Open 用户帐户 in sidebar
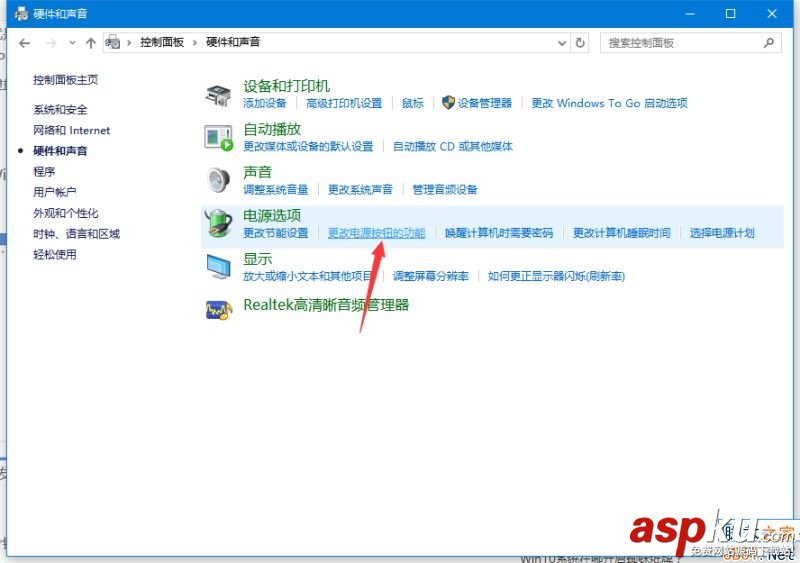 tap(55, 192)
